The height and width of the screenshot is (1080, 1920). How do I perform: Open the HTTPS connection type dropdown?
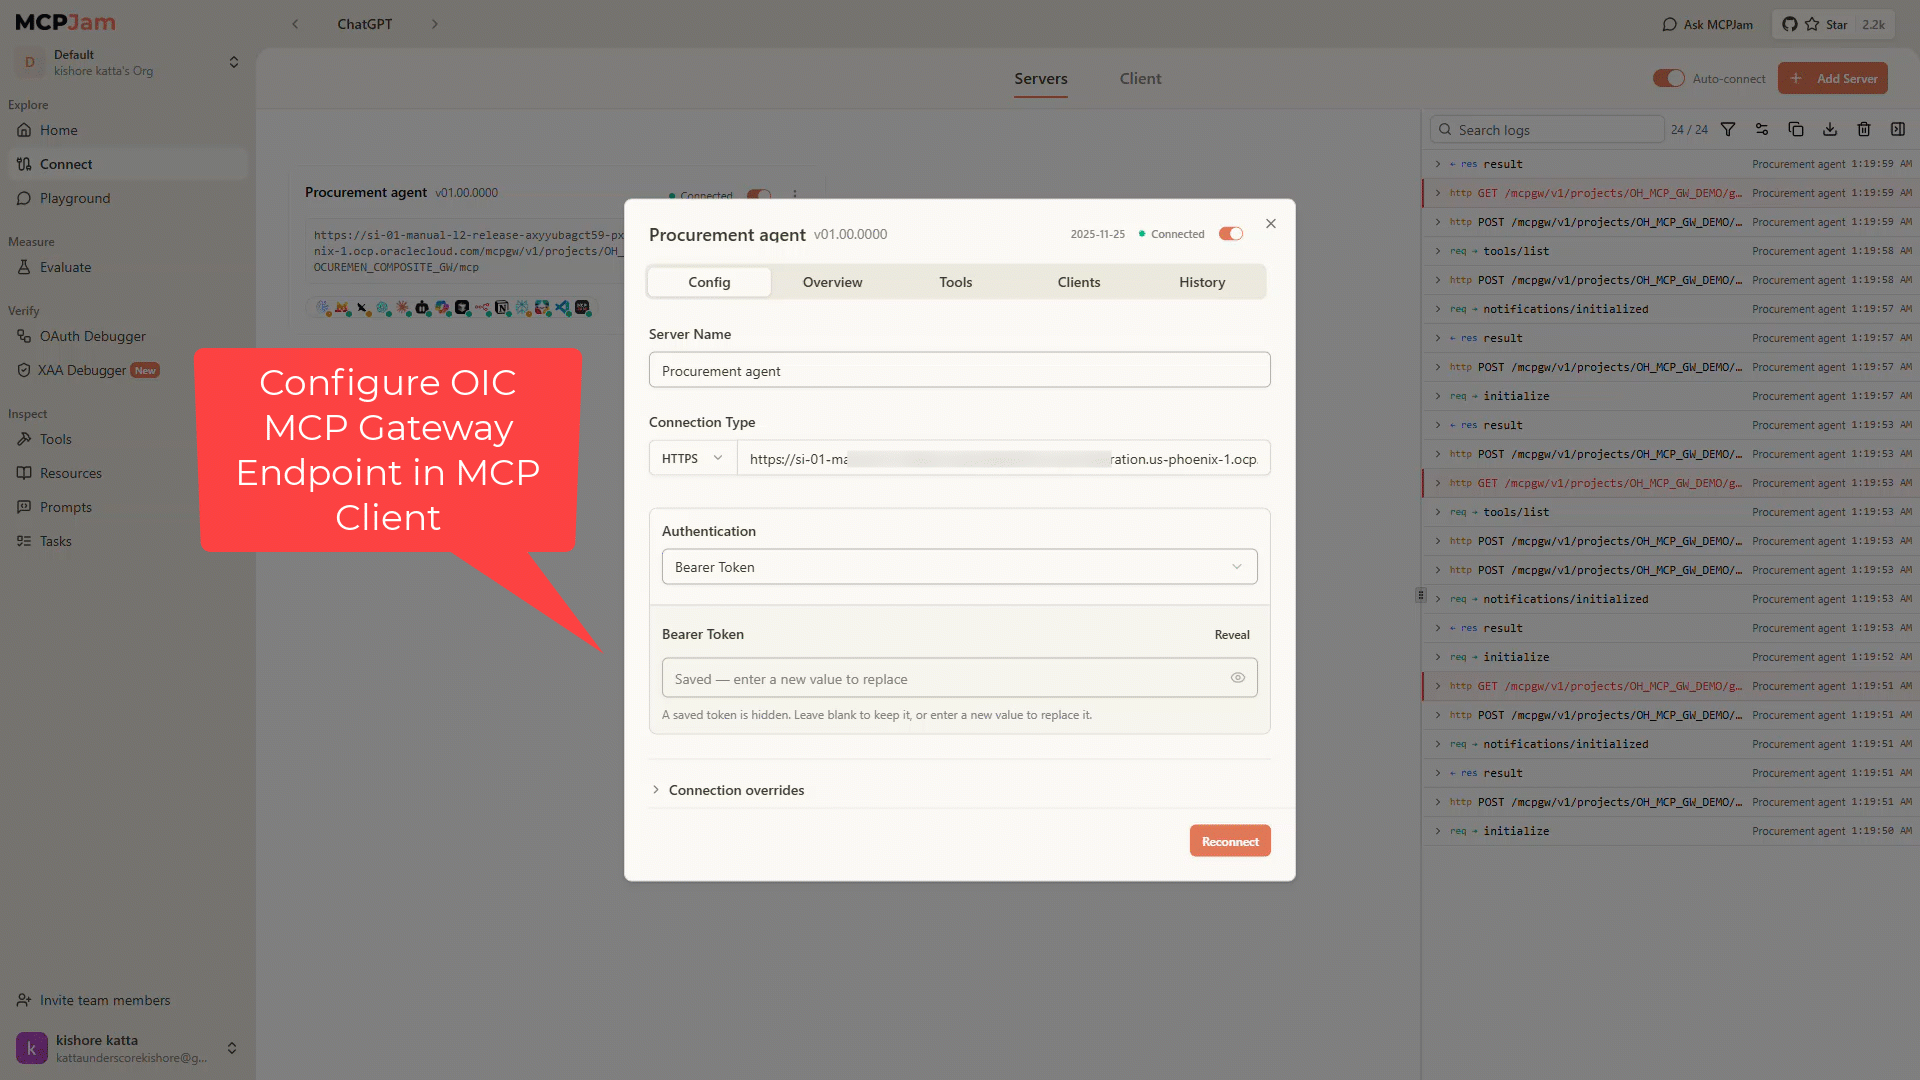692,458
